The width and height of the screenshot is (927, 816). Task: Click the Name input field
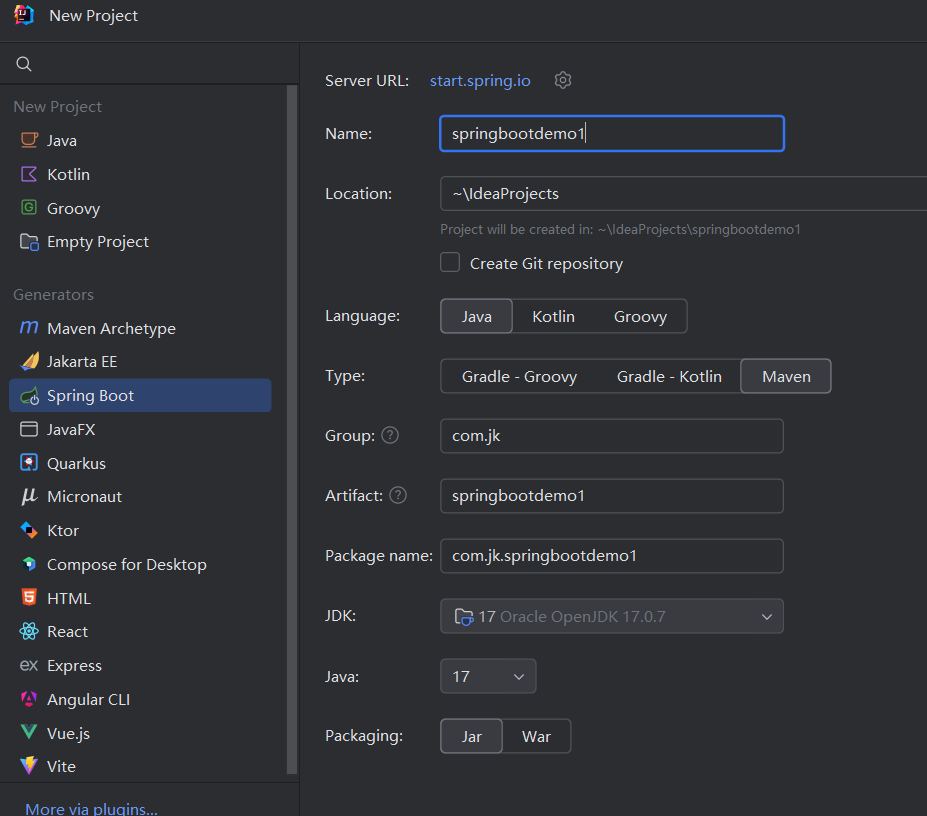[612, 134]
